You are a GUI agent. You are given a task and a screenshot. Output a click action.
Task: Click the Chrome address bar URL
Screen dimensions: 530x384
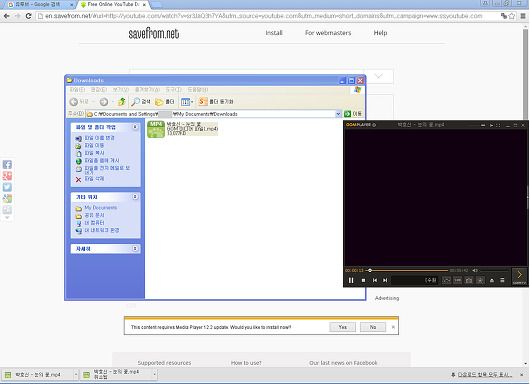coord(263,16)
